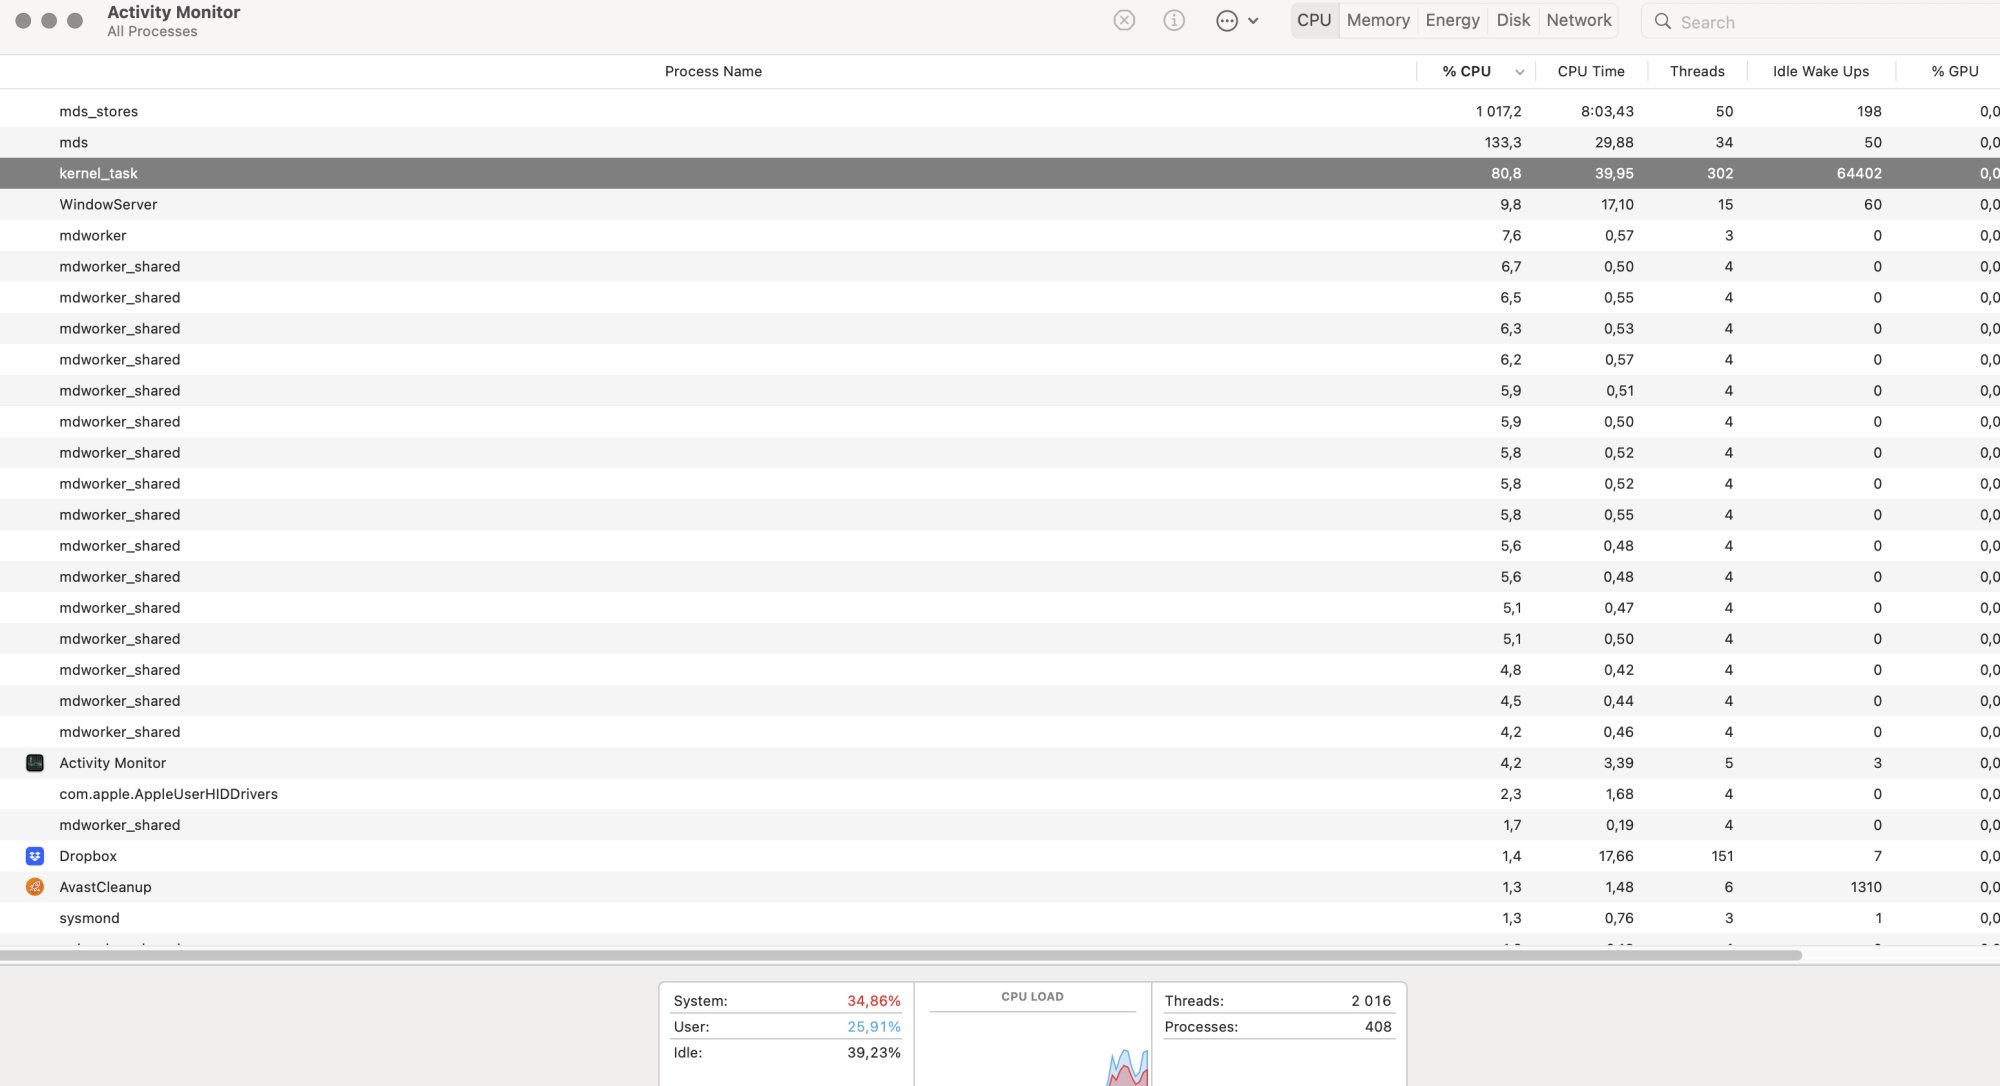Sort by CPU Time column header
Image resolution: width=2000 pixels, height=1086 pixels.
click(1590, 71)
